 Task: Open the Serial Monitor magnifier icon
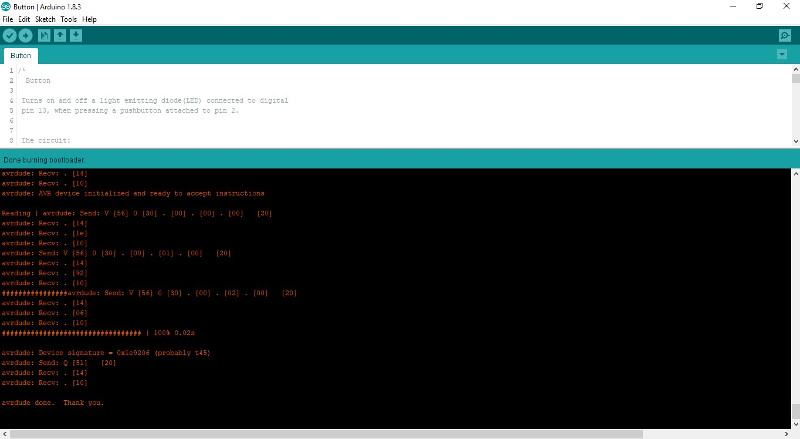click(785, 35)
